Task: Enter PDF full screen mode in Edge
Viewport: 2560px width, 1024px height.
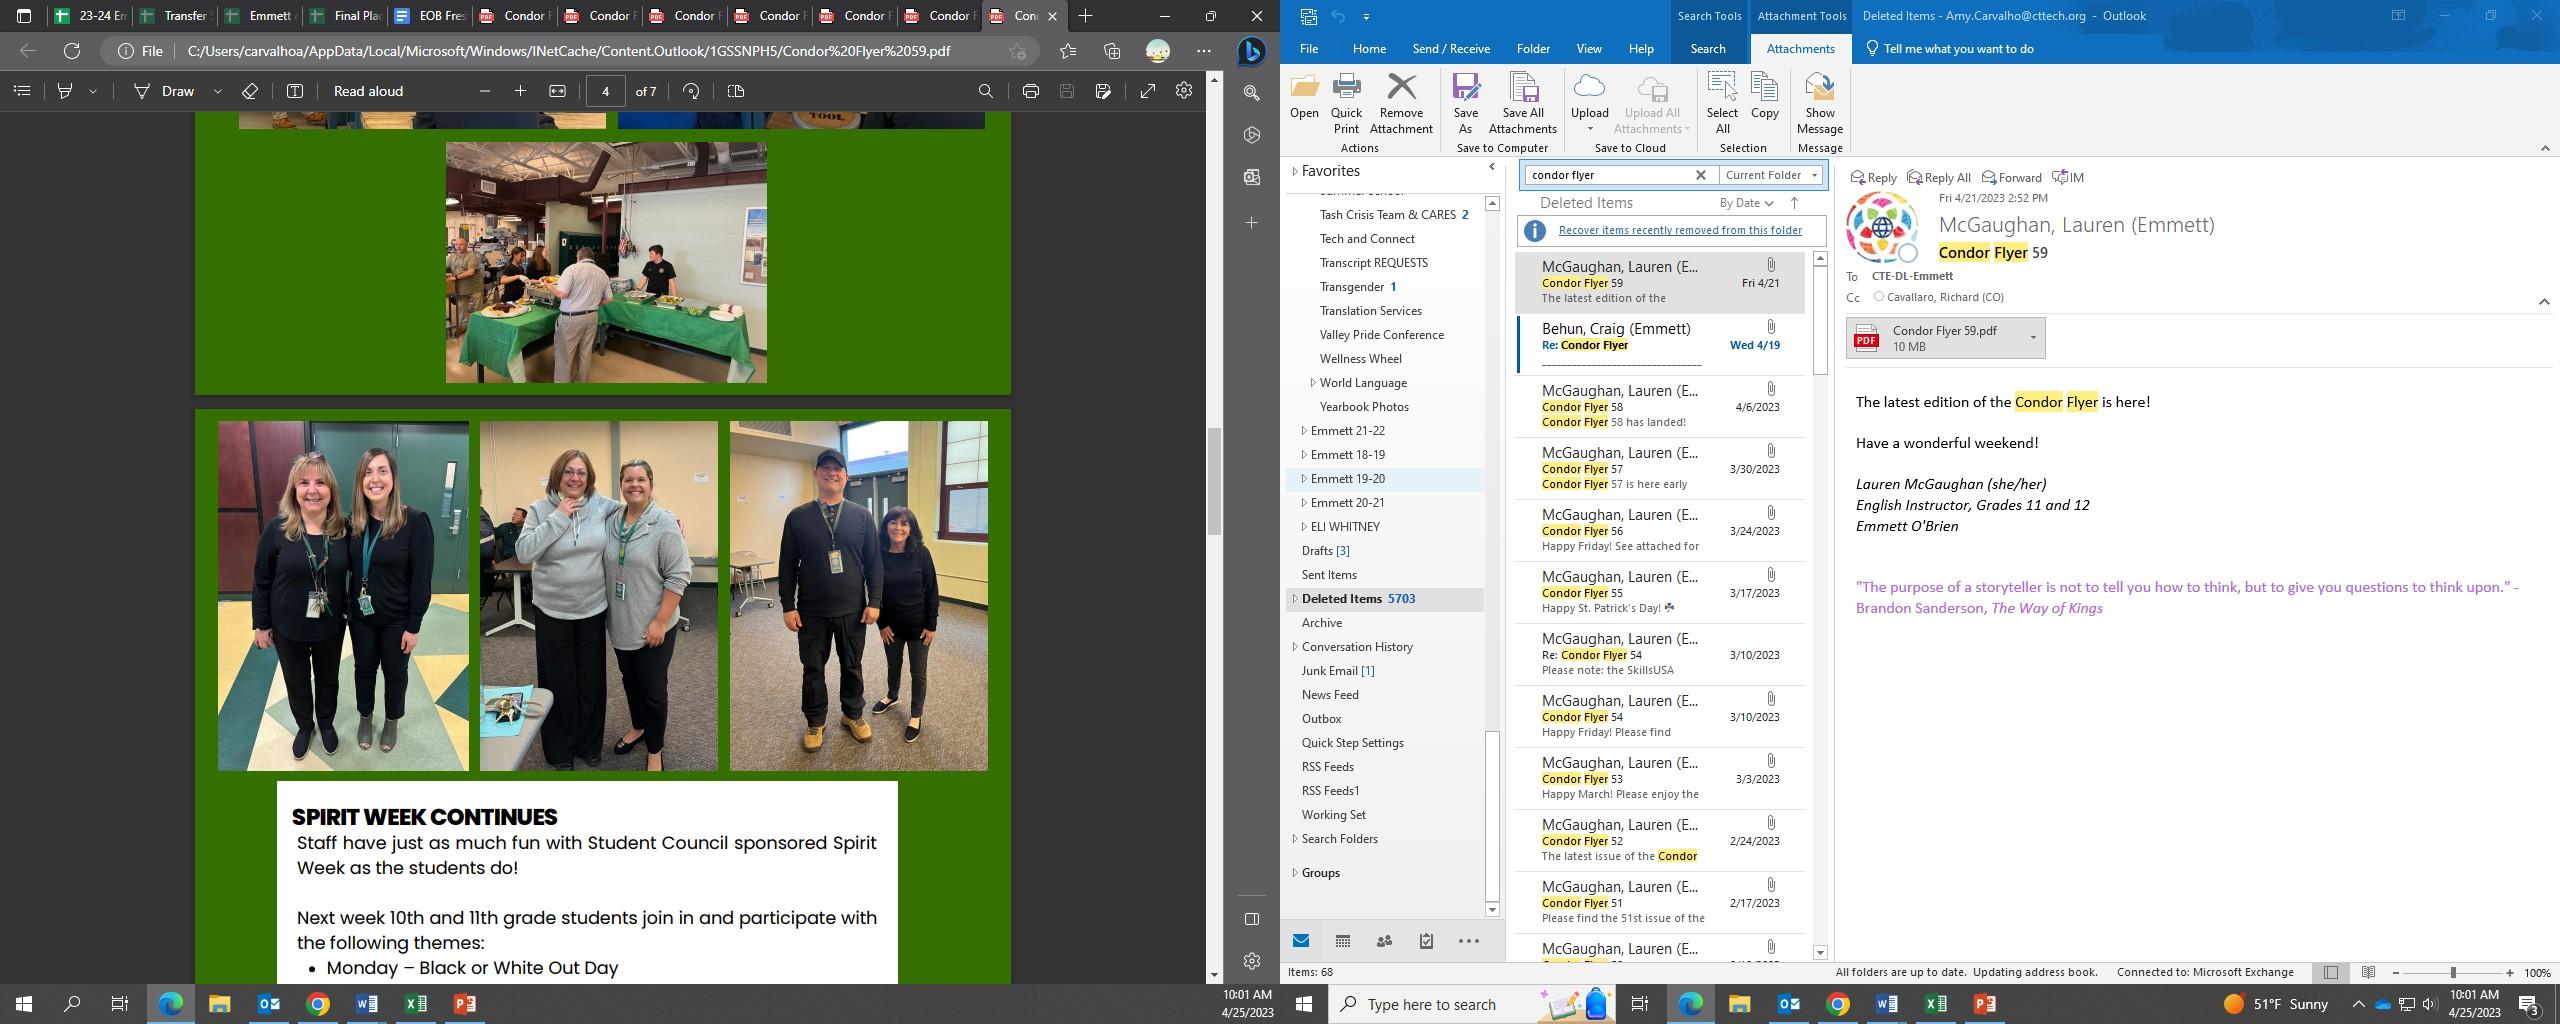Action: tap(1148, 91)
